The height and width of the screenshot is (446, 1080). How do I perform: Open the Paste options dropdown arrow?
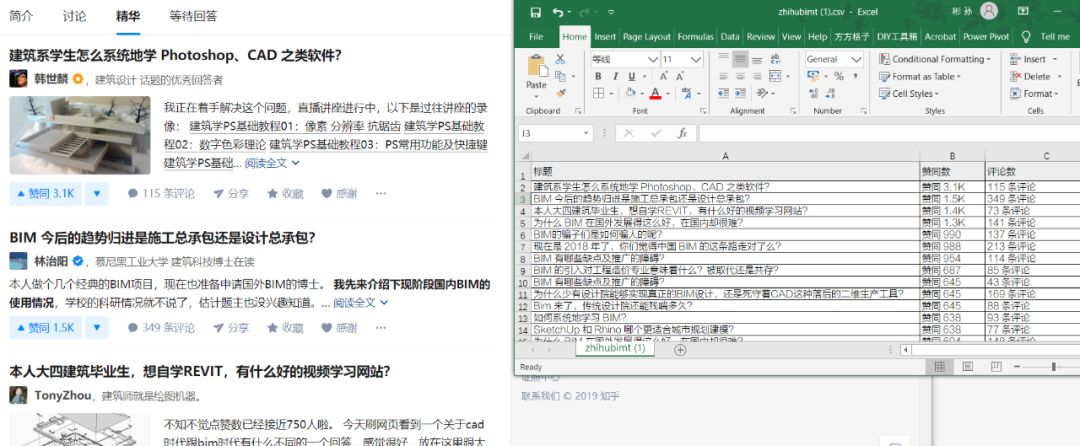click(x=537, y=95)
